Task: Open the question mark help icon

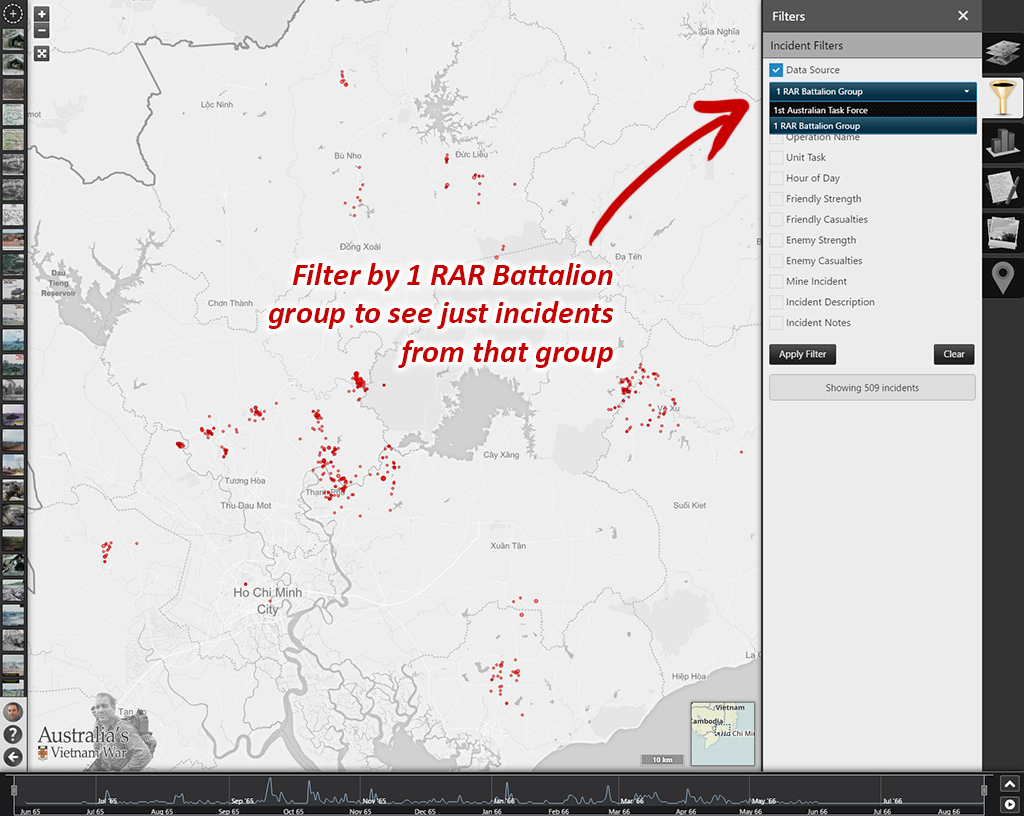Action: pyautogui.click(x=13, y=734)
